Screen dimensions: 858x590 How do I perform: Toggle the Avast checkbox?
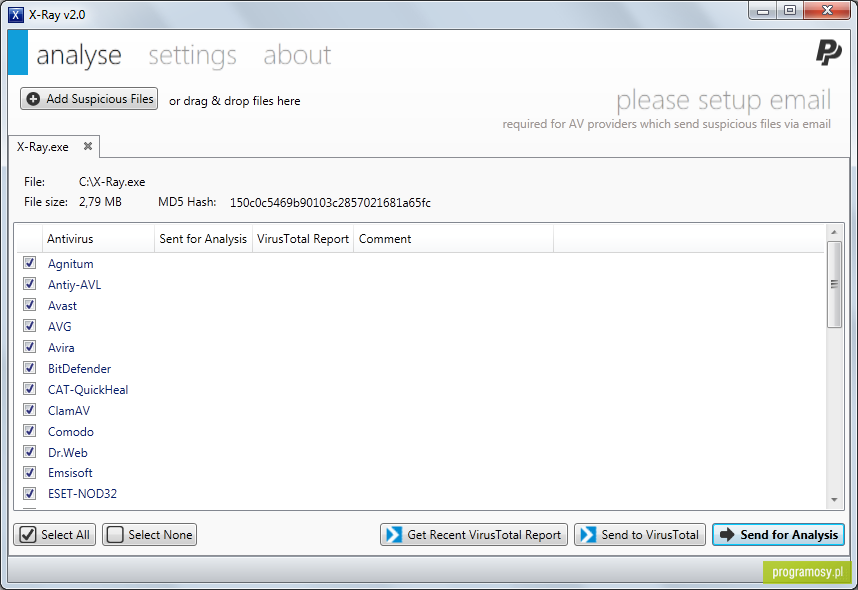click(x=30, y=305)
